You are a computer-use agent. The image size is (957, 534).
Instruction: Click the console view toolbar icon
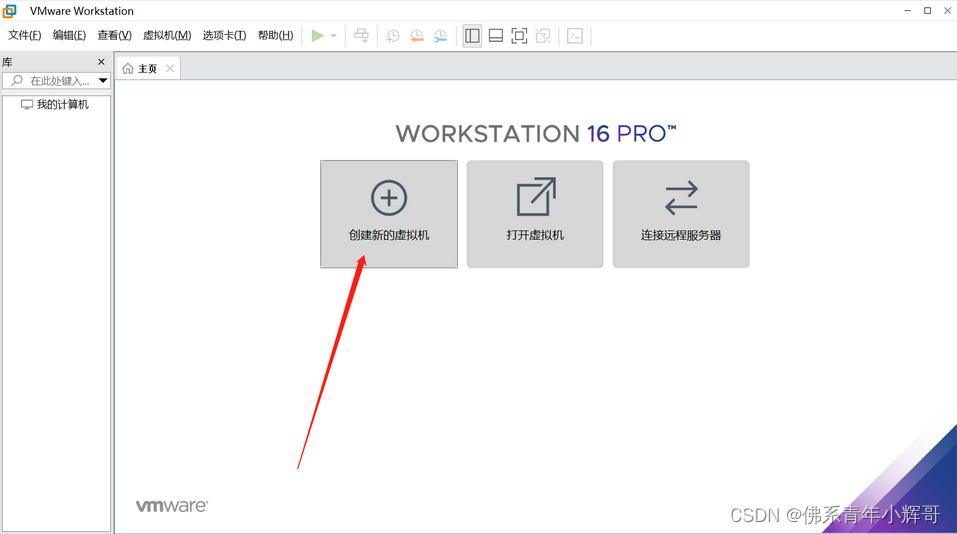click(x=575, y=36)
